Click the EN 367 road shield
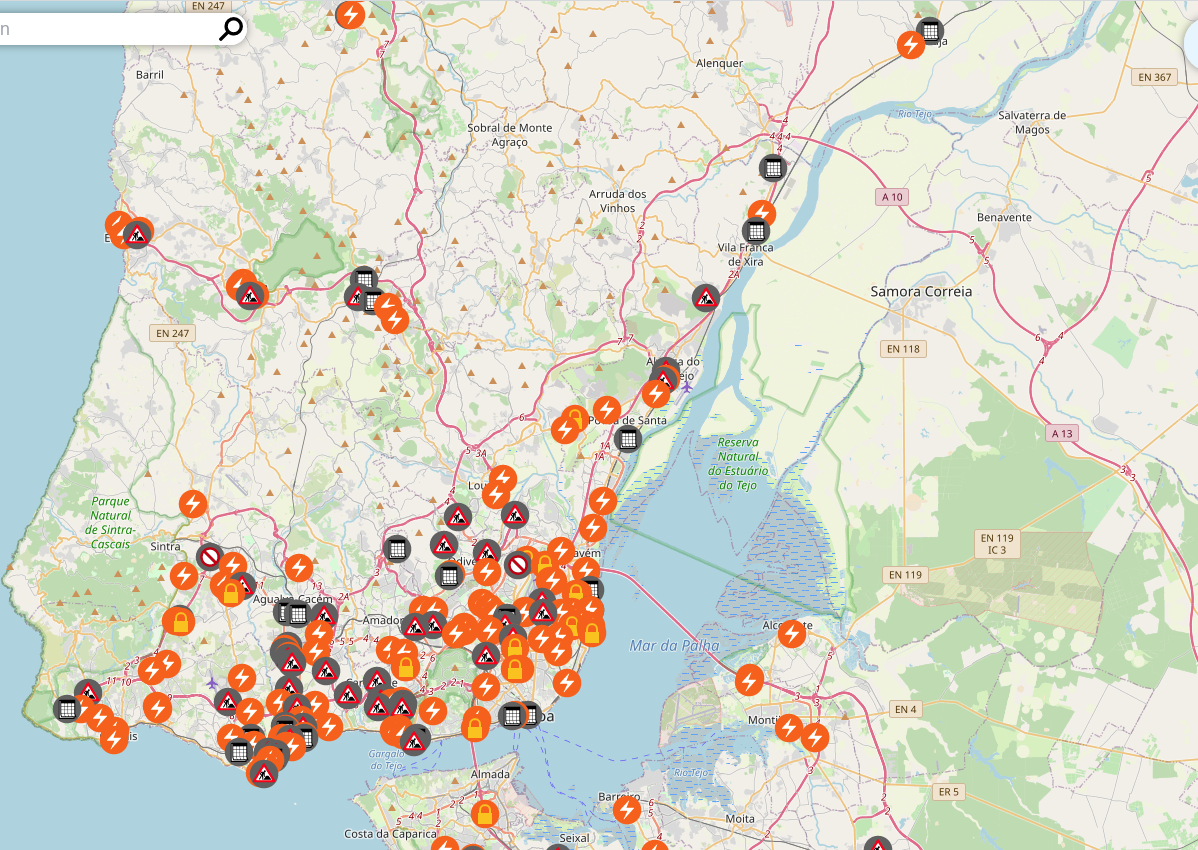The height and width of the screenshot is (850, 1198). [x=1154, y=77]
